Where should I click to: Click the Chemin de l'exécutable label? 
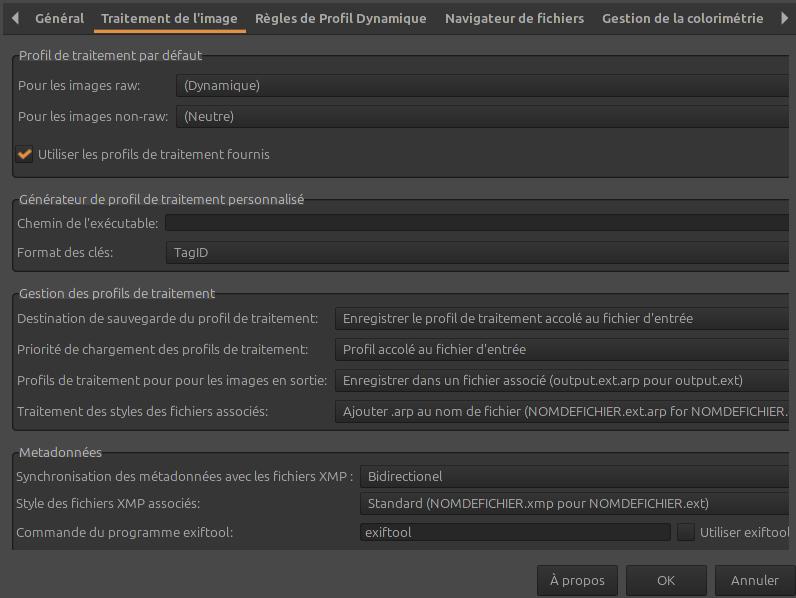87,223
